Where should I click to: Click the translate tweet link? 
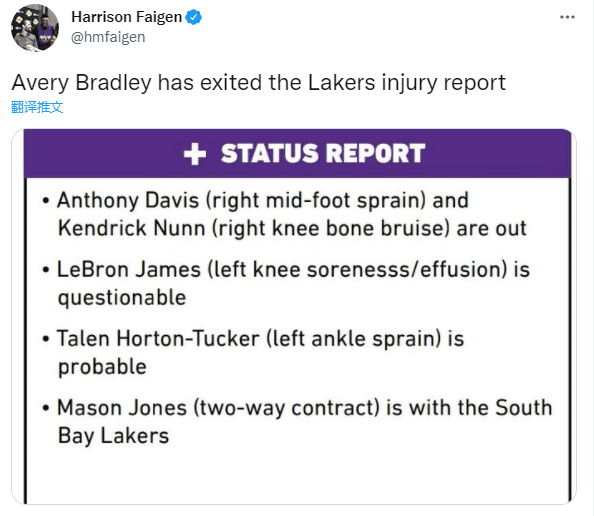(x=37, y=107)
